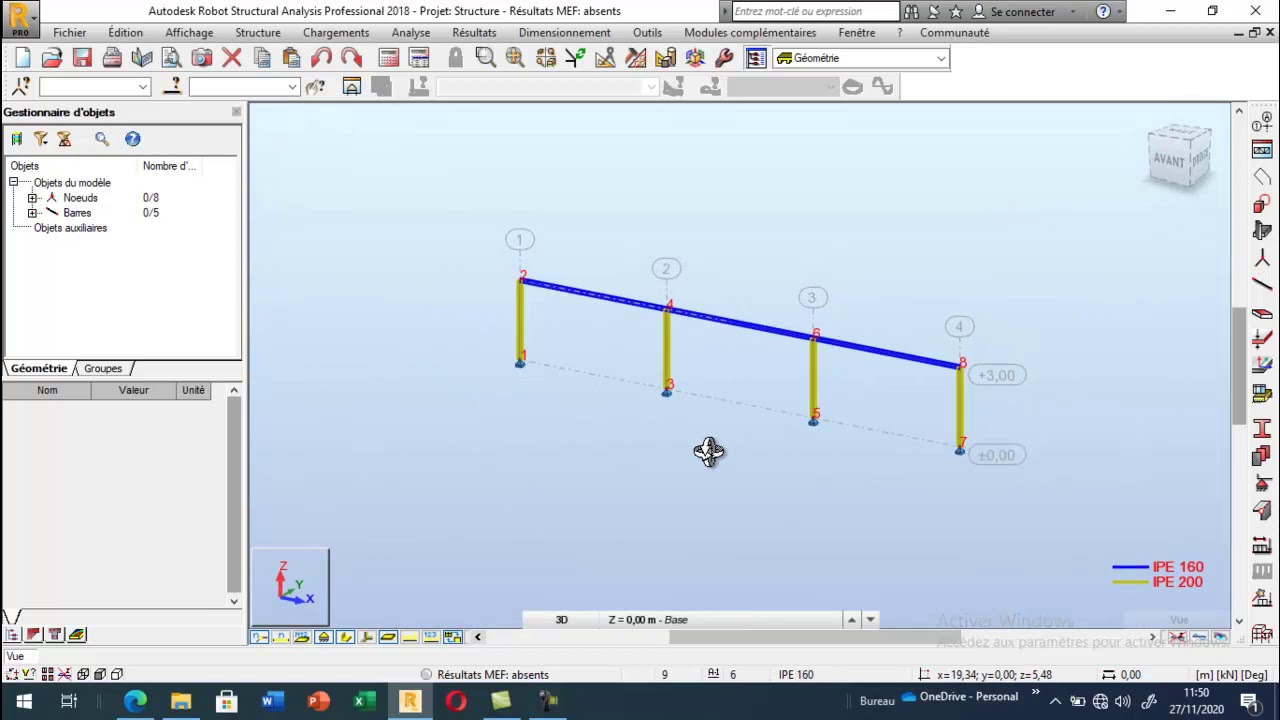Open Excel from the taskbar
Viewport: 1280px width, 720px height.
tap(364, 701)
